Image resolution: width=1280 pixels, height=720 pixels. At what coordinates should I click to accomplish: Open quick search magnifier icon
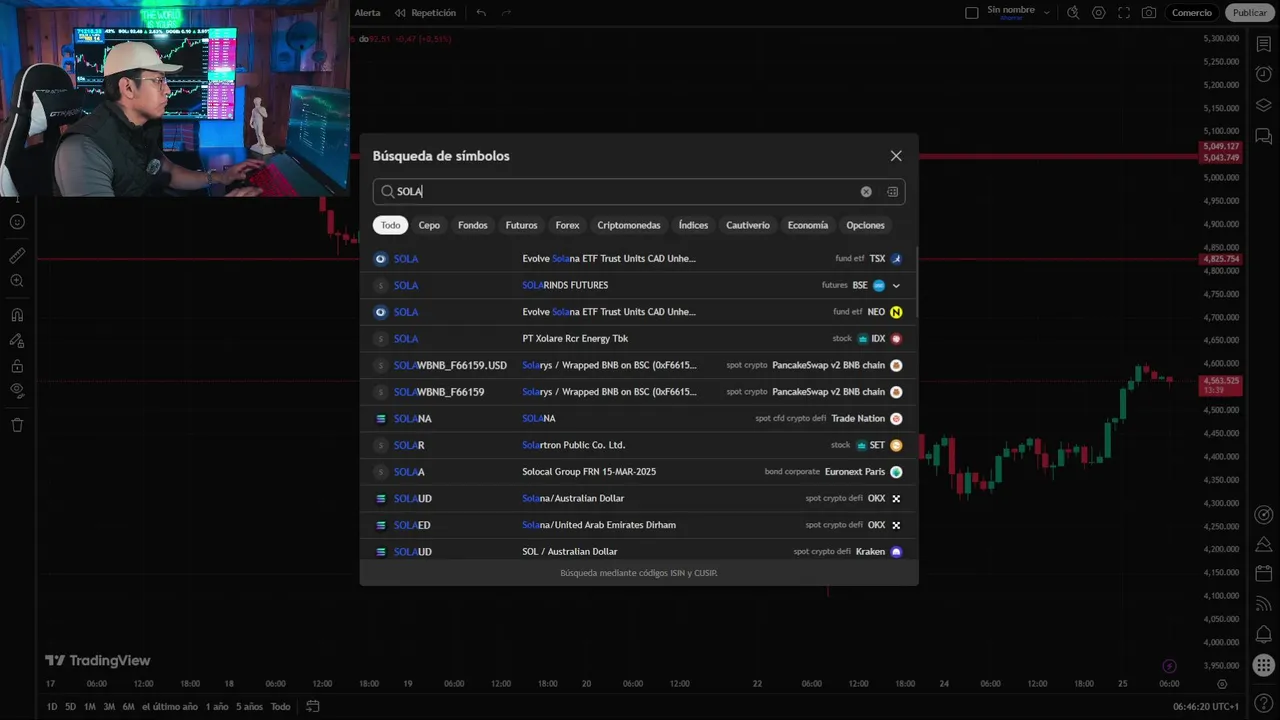(x=1073, y=13)
